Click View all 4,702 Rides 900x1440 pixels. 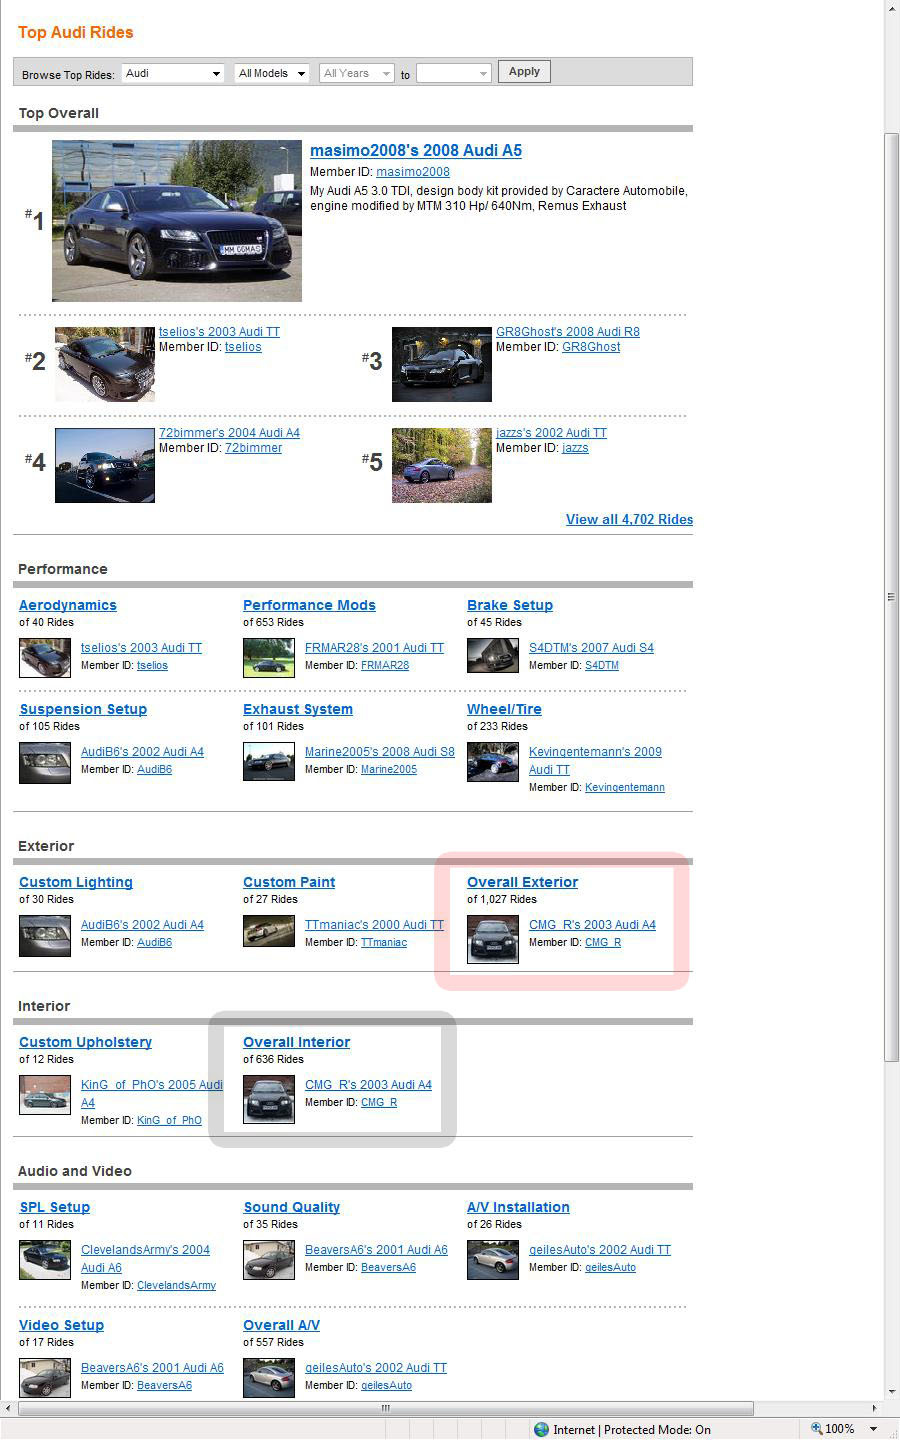click(x=629, y=519)
